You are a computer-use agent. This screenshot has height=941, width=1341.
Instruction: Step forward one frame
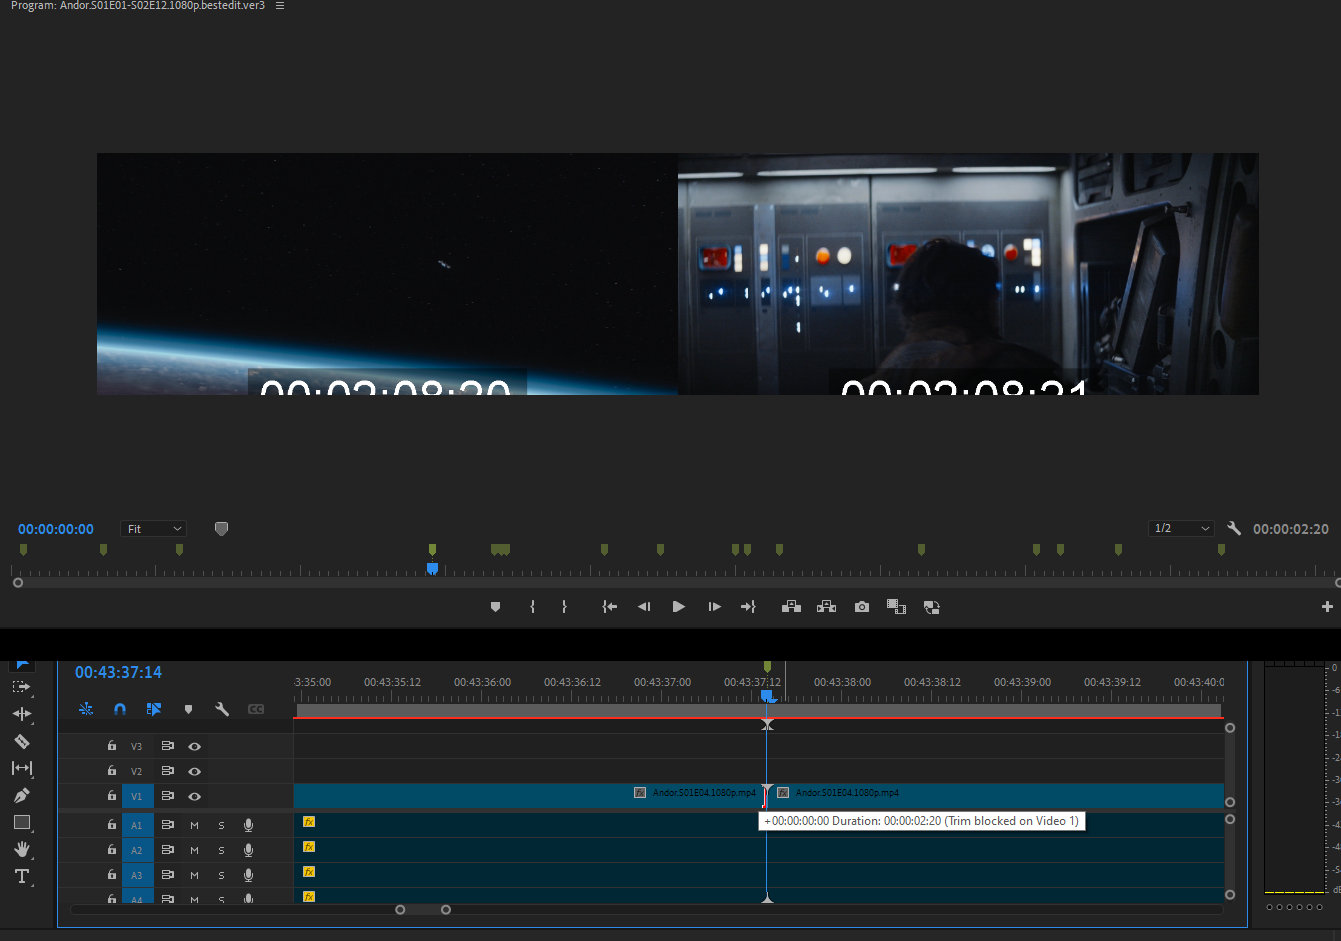714,607
